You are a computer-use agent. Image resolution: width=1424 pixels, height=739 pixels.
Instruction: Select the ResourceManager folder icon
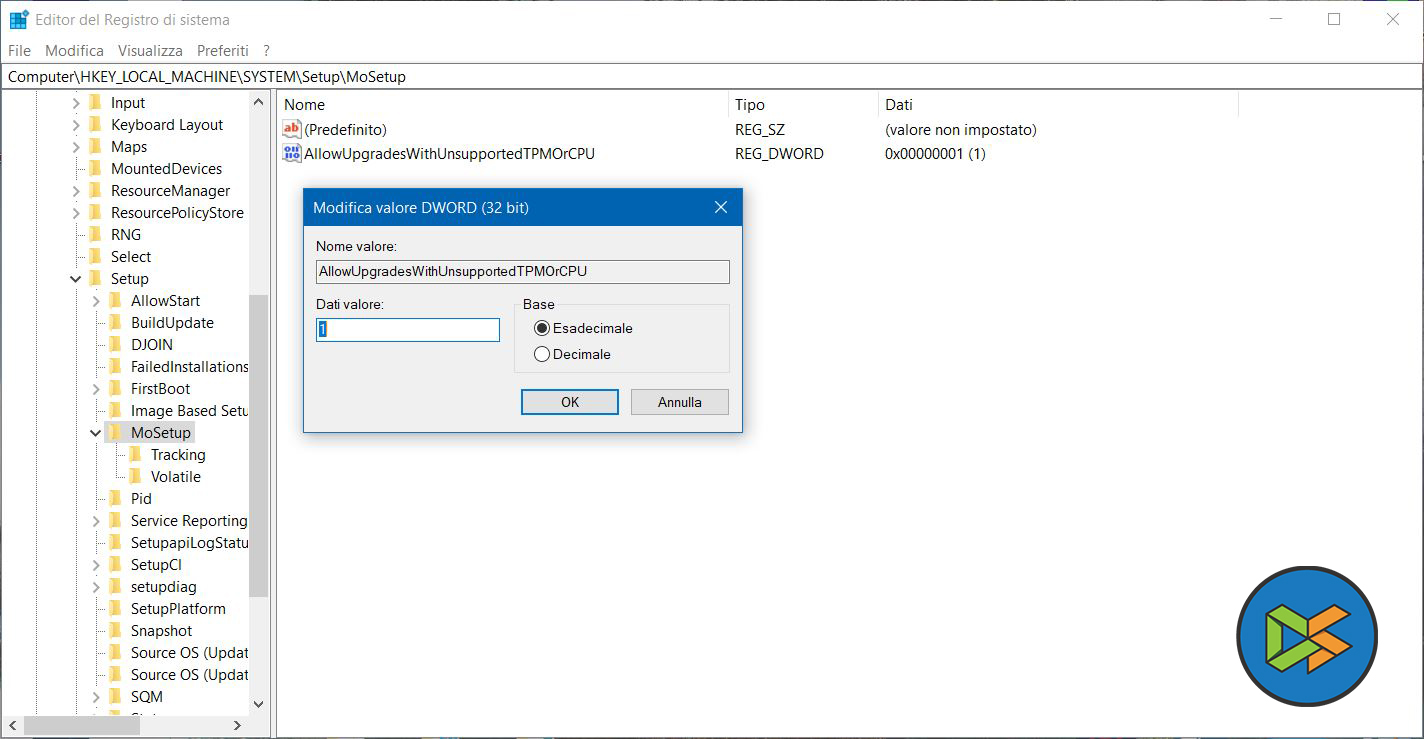click(95, 190)
